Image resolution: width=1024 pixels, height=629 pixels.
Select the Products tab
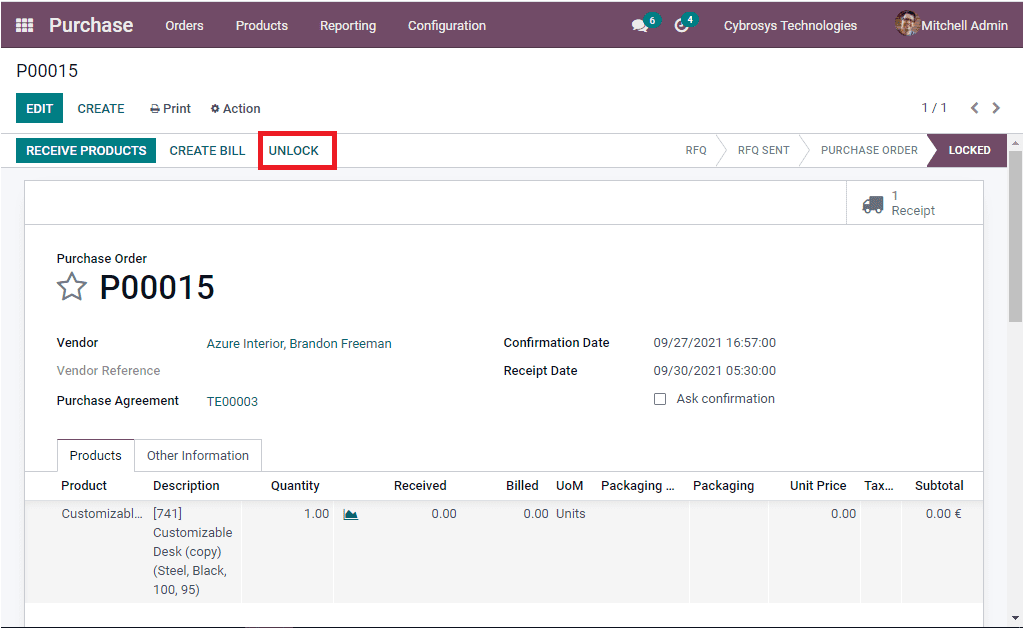coord(95,455)
